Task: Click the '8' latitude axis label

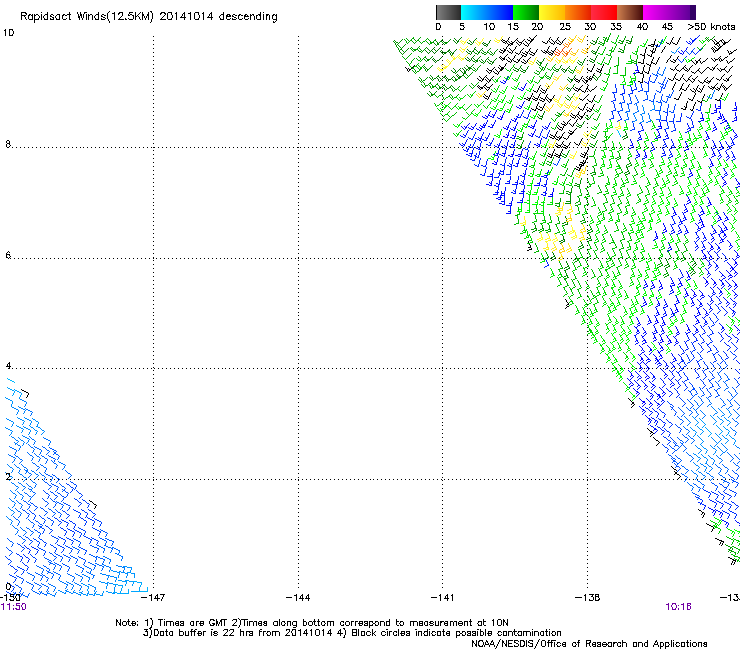Action: (8, 144)
